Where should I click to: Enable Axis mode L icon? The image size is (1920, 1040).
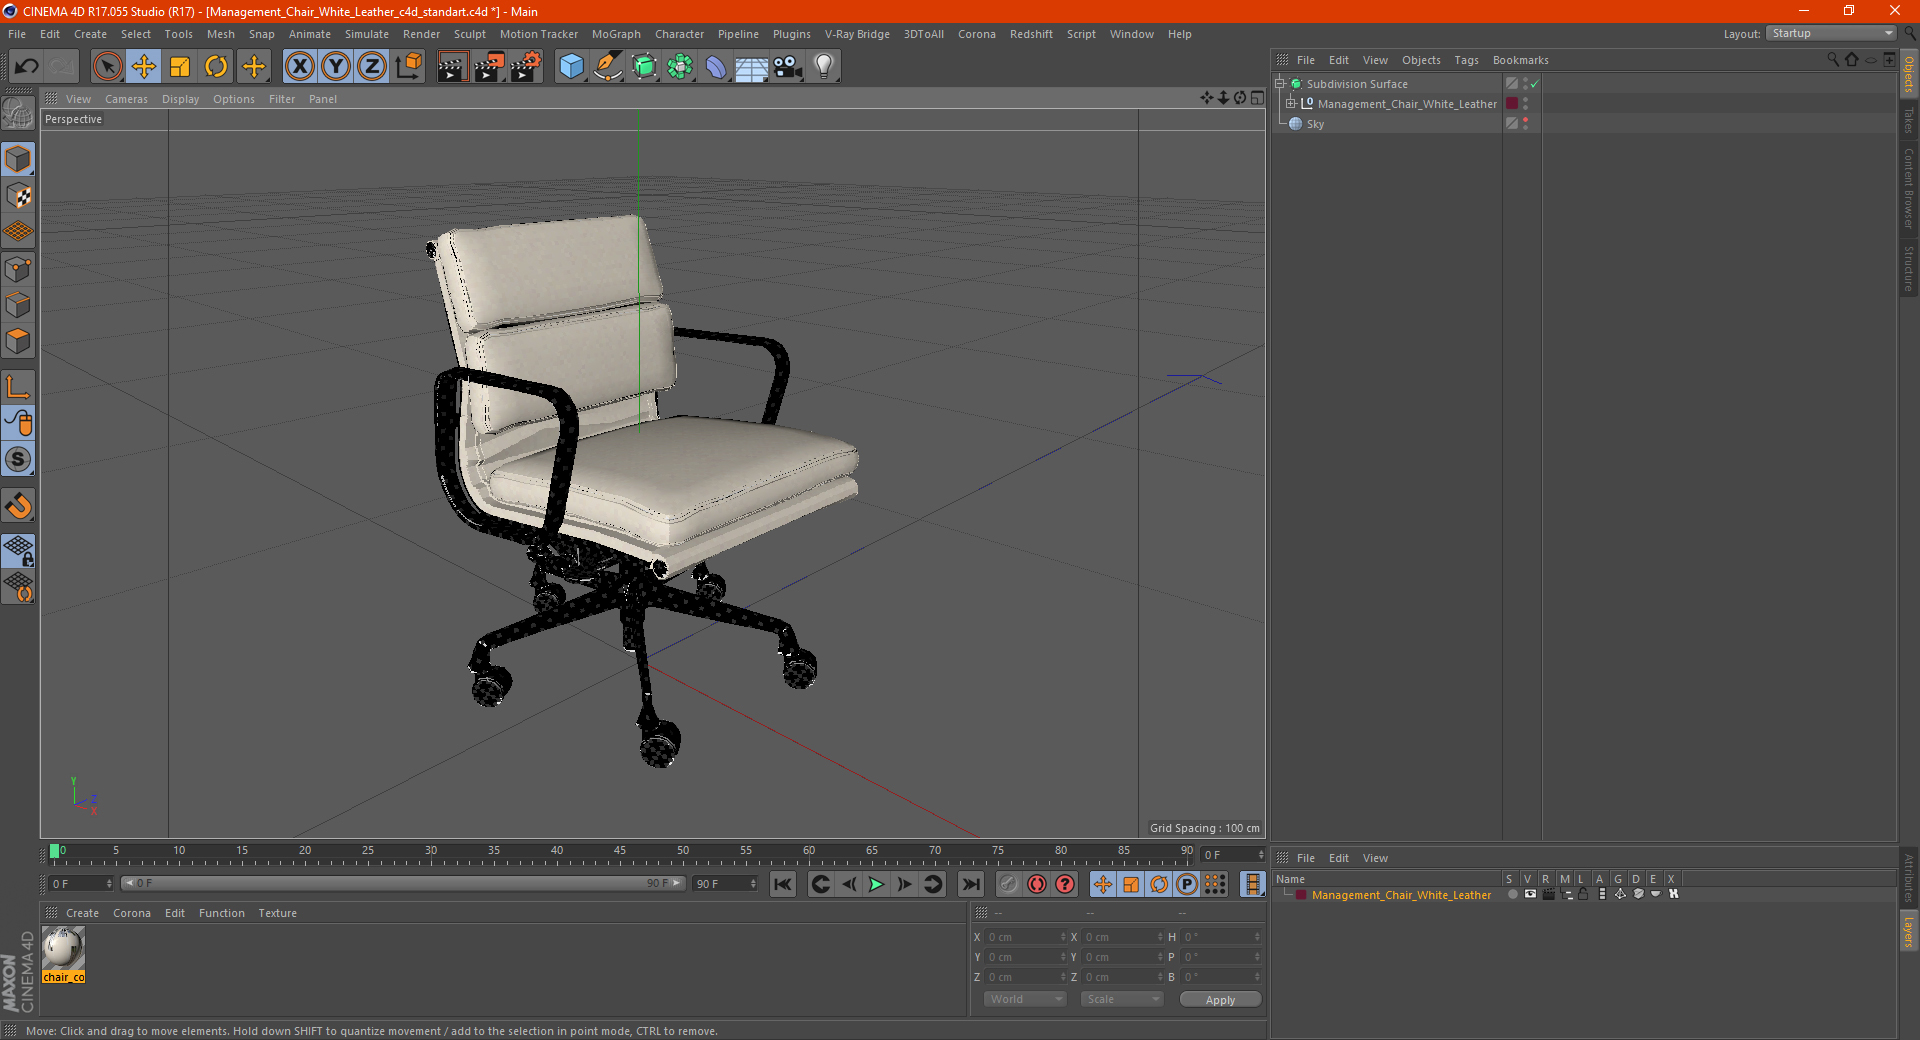click(x=18, y=387)
